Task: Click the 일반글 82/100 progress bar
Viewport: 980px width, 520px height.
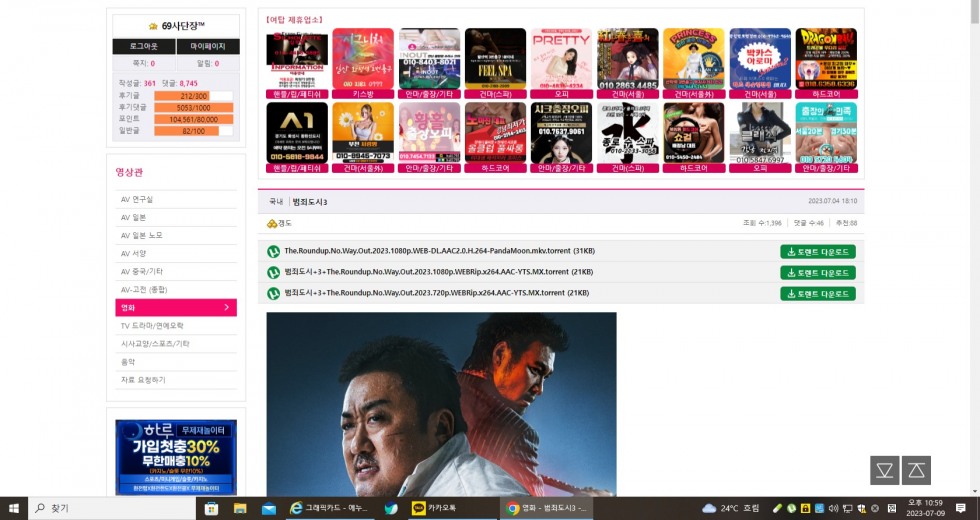Action: 194,131
